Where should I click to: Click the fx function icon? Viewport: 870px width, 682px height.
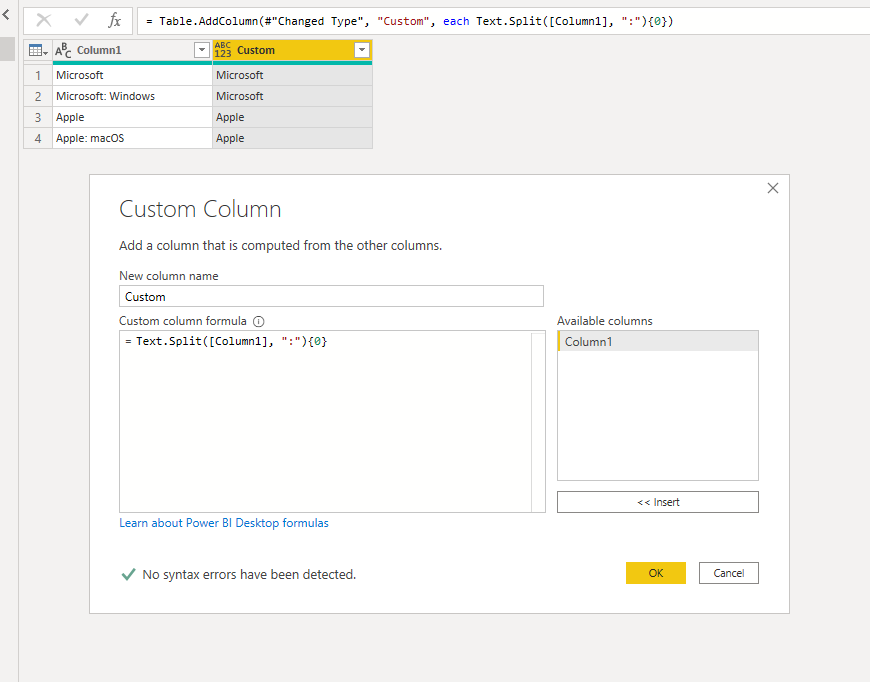pos(114,21)
